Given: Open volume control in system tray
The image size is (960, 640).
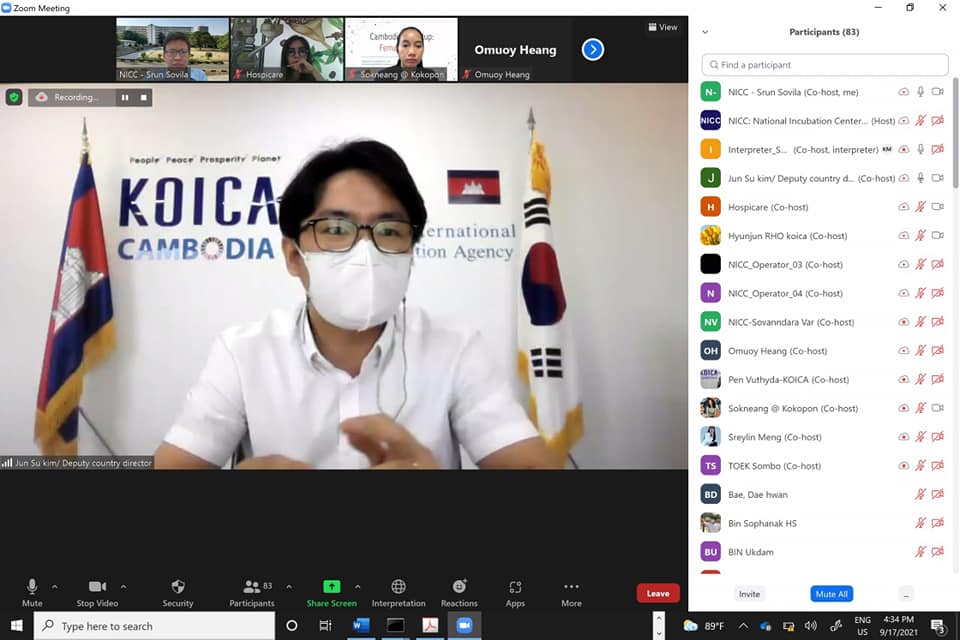Looking at the screenshot, I should tap(811, 626).
